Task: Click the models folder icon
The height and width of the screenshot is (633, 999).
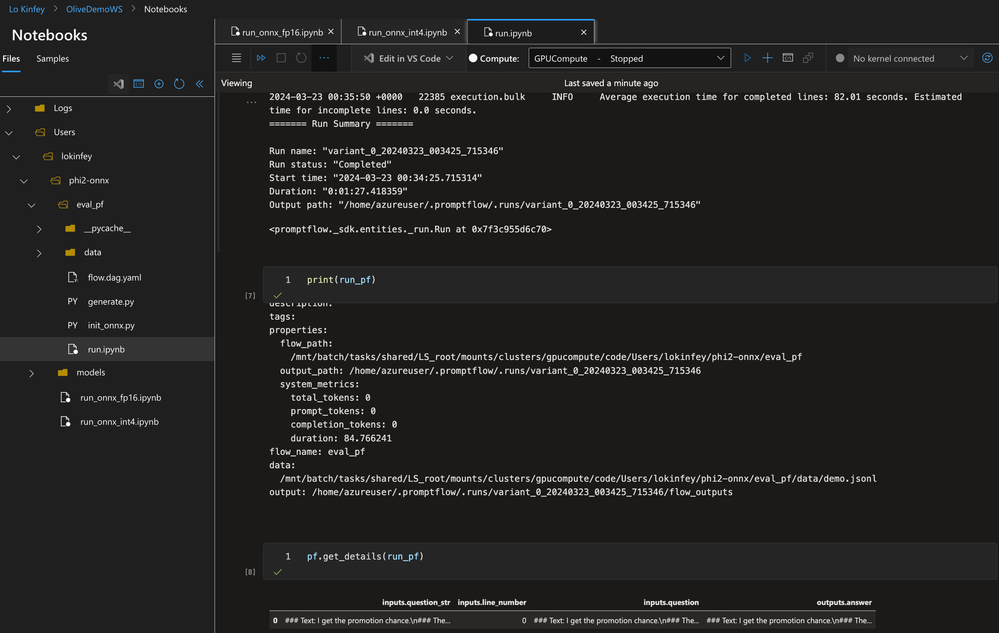Action: [62, 373]
